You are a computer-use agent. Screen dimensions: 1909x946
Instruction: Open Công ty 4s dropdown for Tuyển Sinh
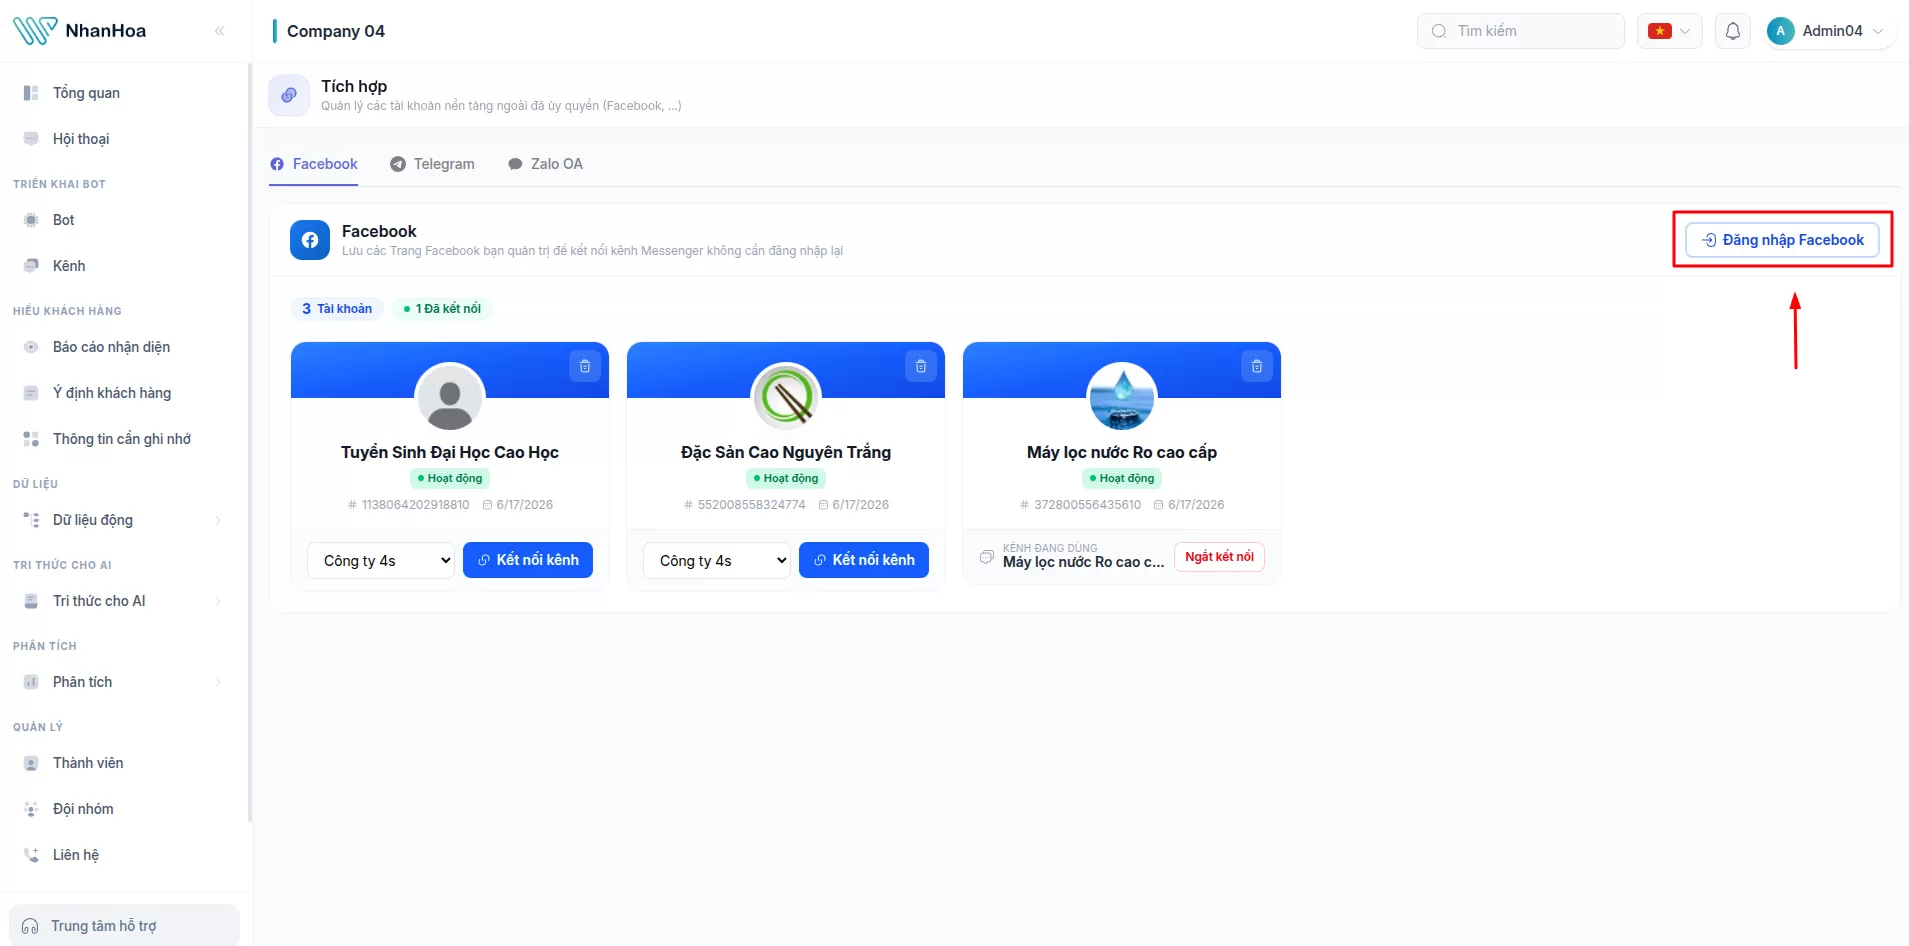[x=381, y=560]
